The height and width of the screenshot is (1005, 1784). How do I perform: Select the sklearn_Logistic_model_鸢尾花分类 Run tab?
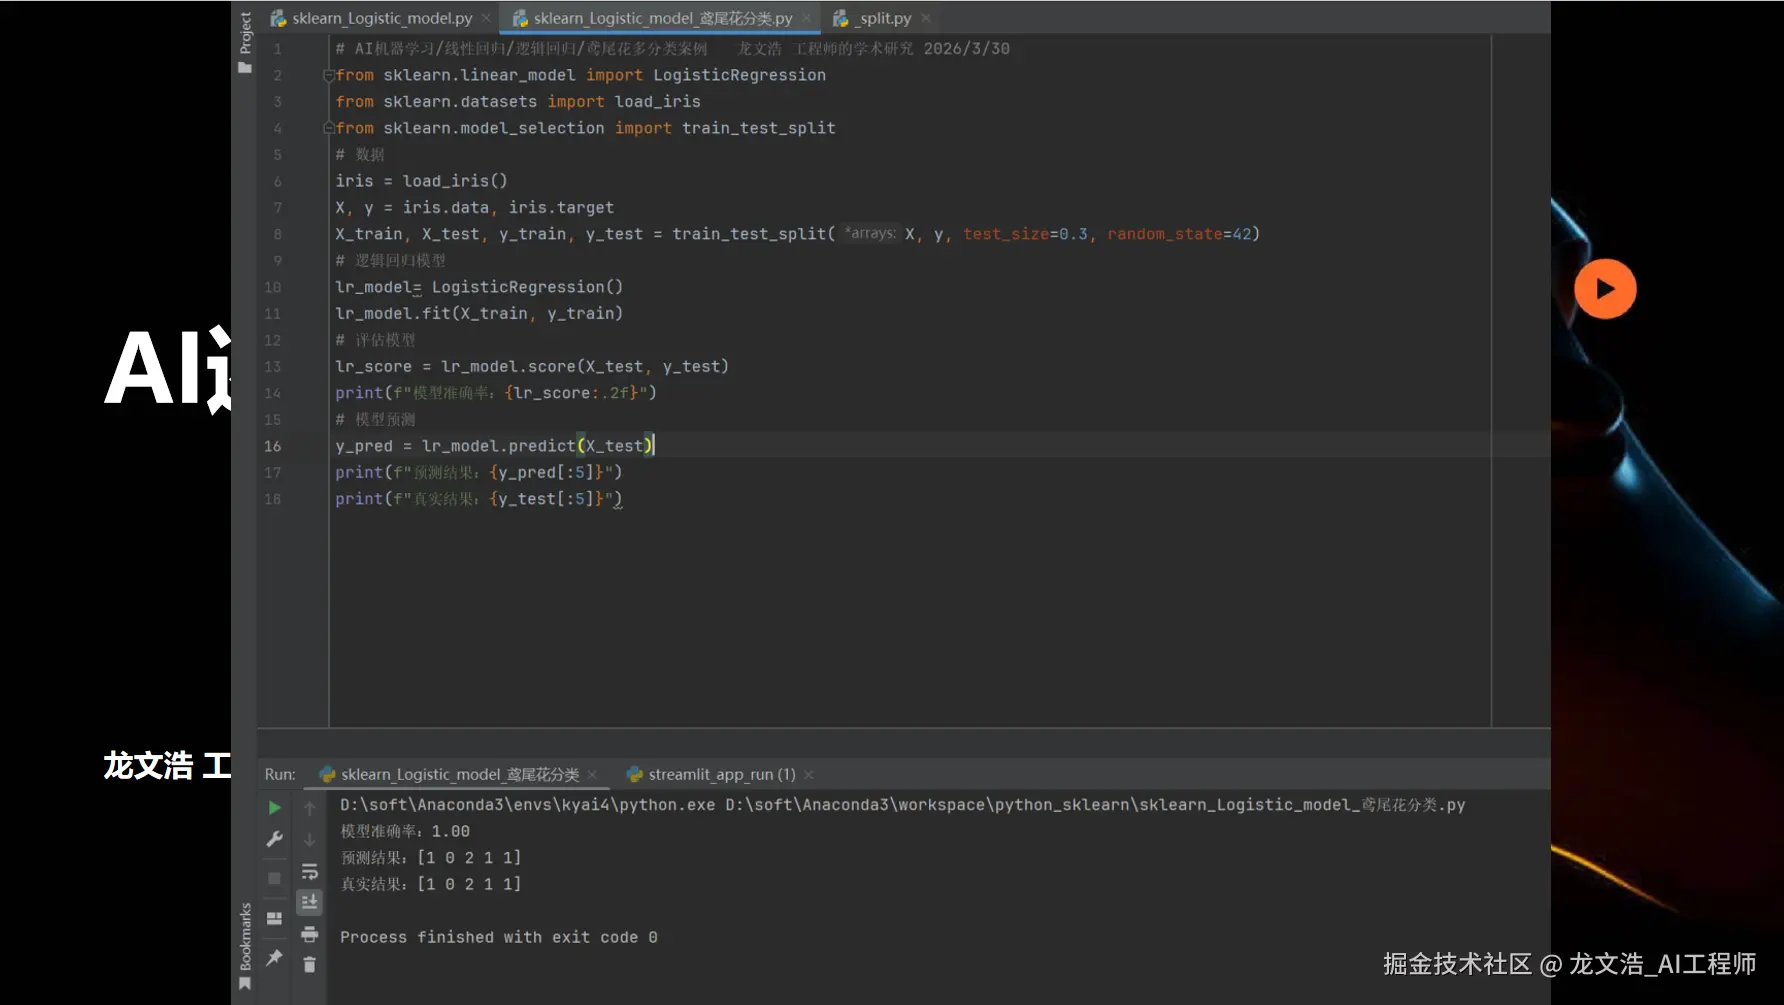[459, 774]
